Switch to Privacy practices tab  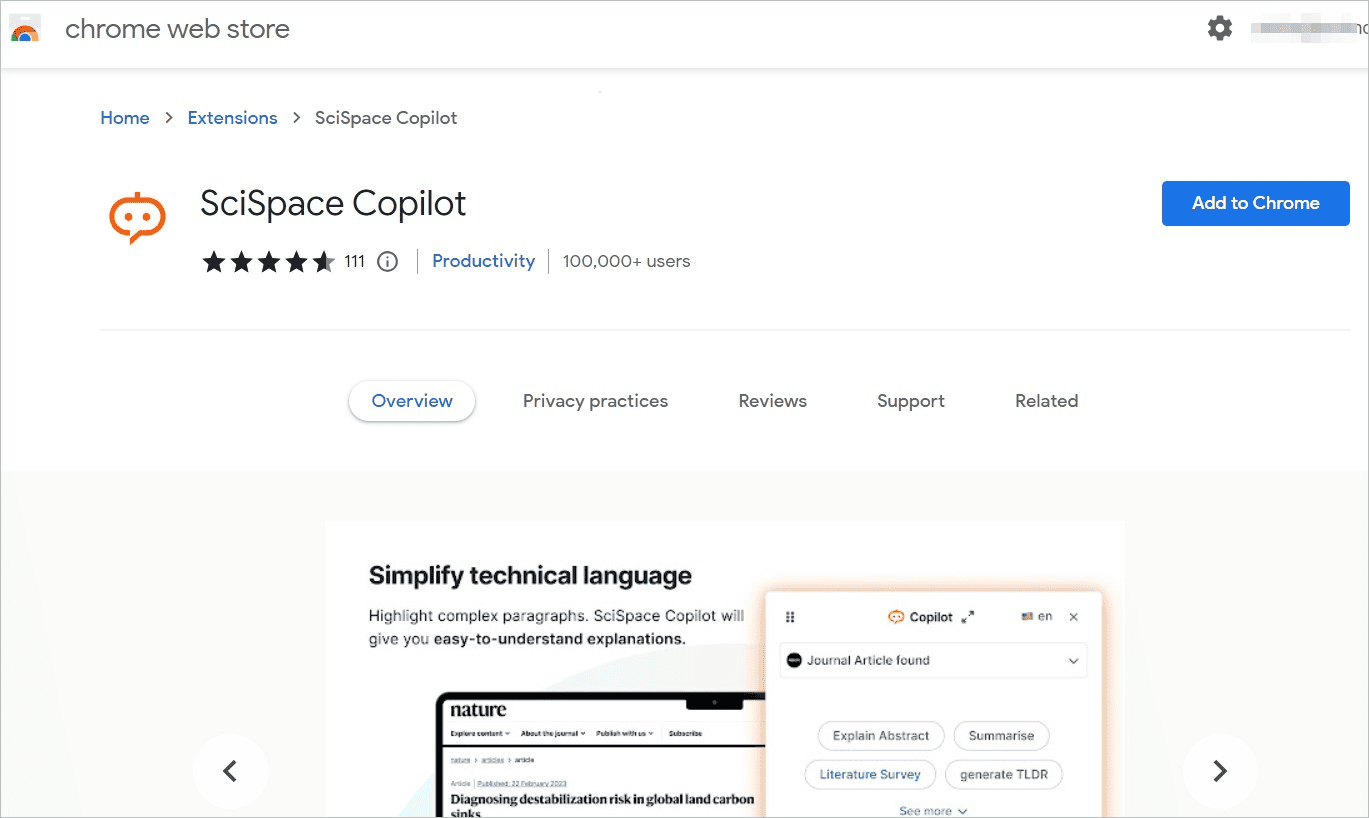coord(595,401)
